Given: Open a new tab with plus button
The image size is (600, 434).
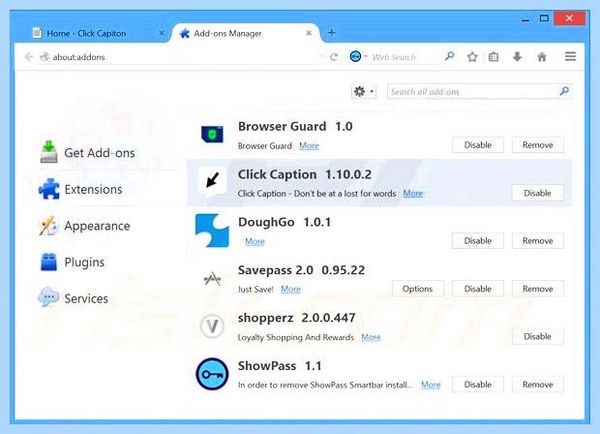Looking at the screenshot, I should (x=331, y=33).
